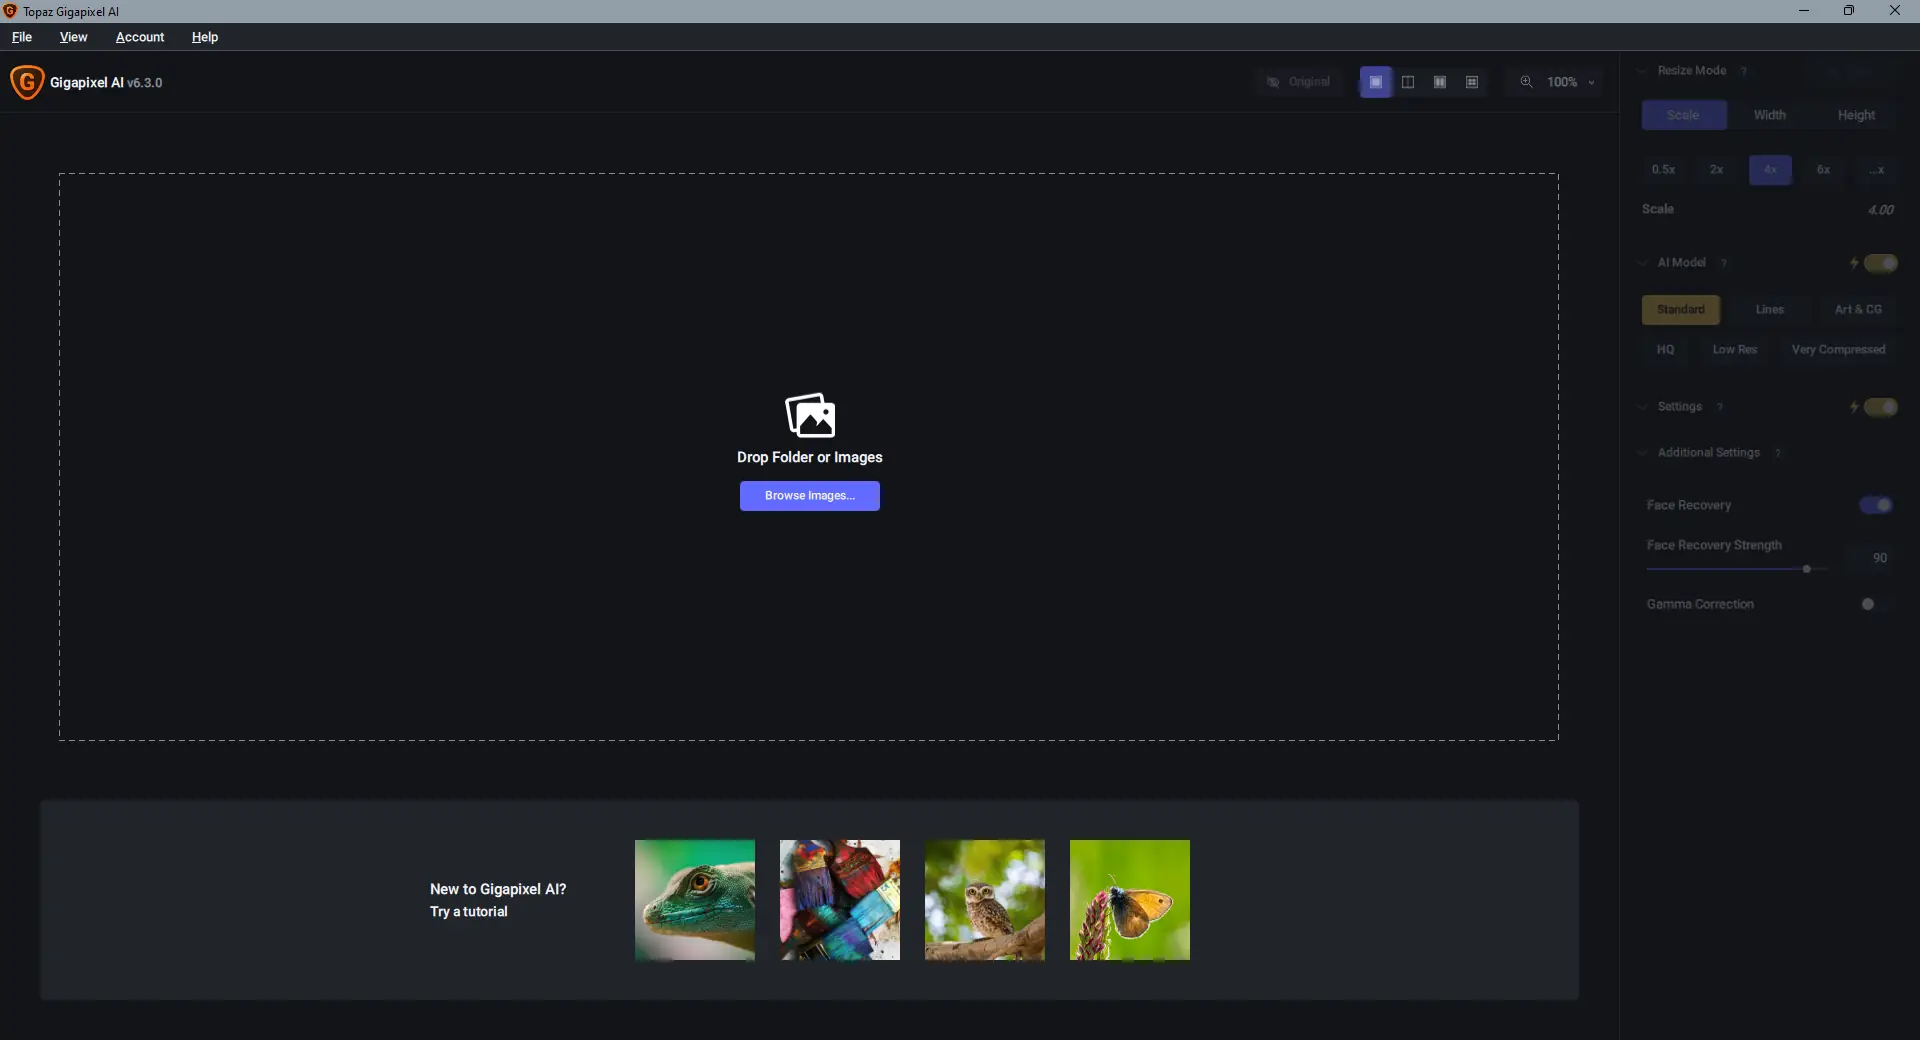Collapse the Additional Settings section chevron

1642,453
